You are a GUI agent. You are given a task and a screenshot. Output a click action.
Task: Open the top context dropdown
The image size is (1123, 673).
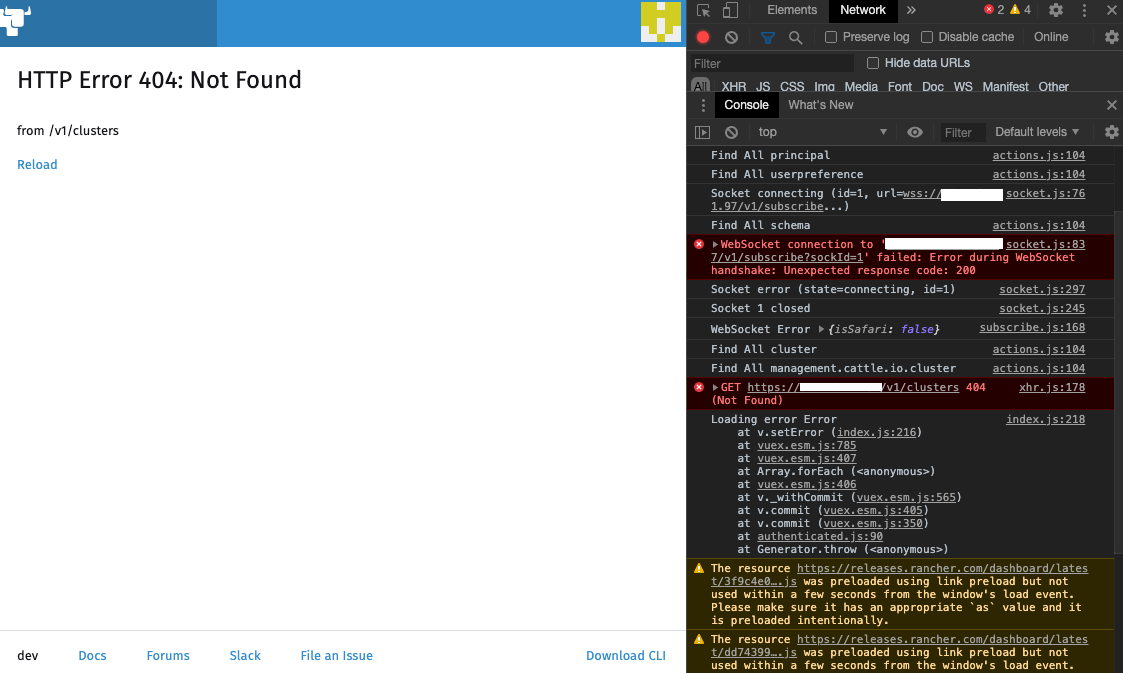click(x=822, y=132)
